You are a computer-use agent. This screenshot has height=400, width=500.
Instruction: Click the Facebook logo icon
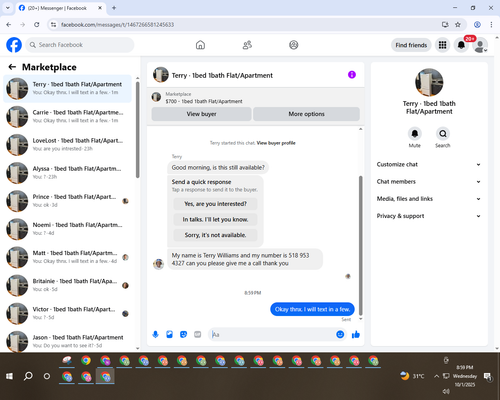click(x=14, y=45)
